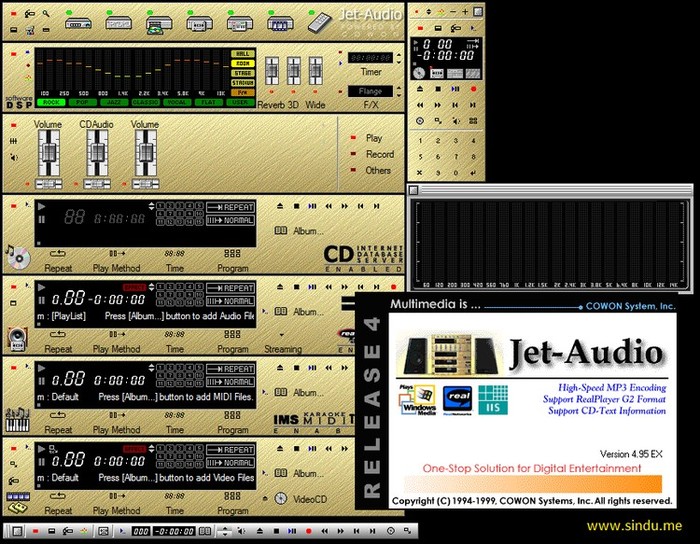Click the Timer digital display
The height and width of the screenshot is (544, 700).
point(370,57)
